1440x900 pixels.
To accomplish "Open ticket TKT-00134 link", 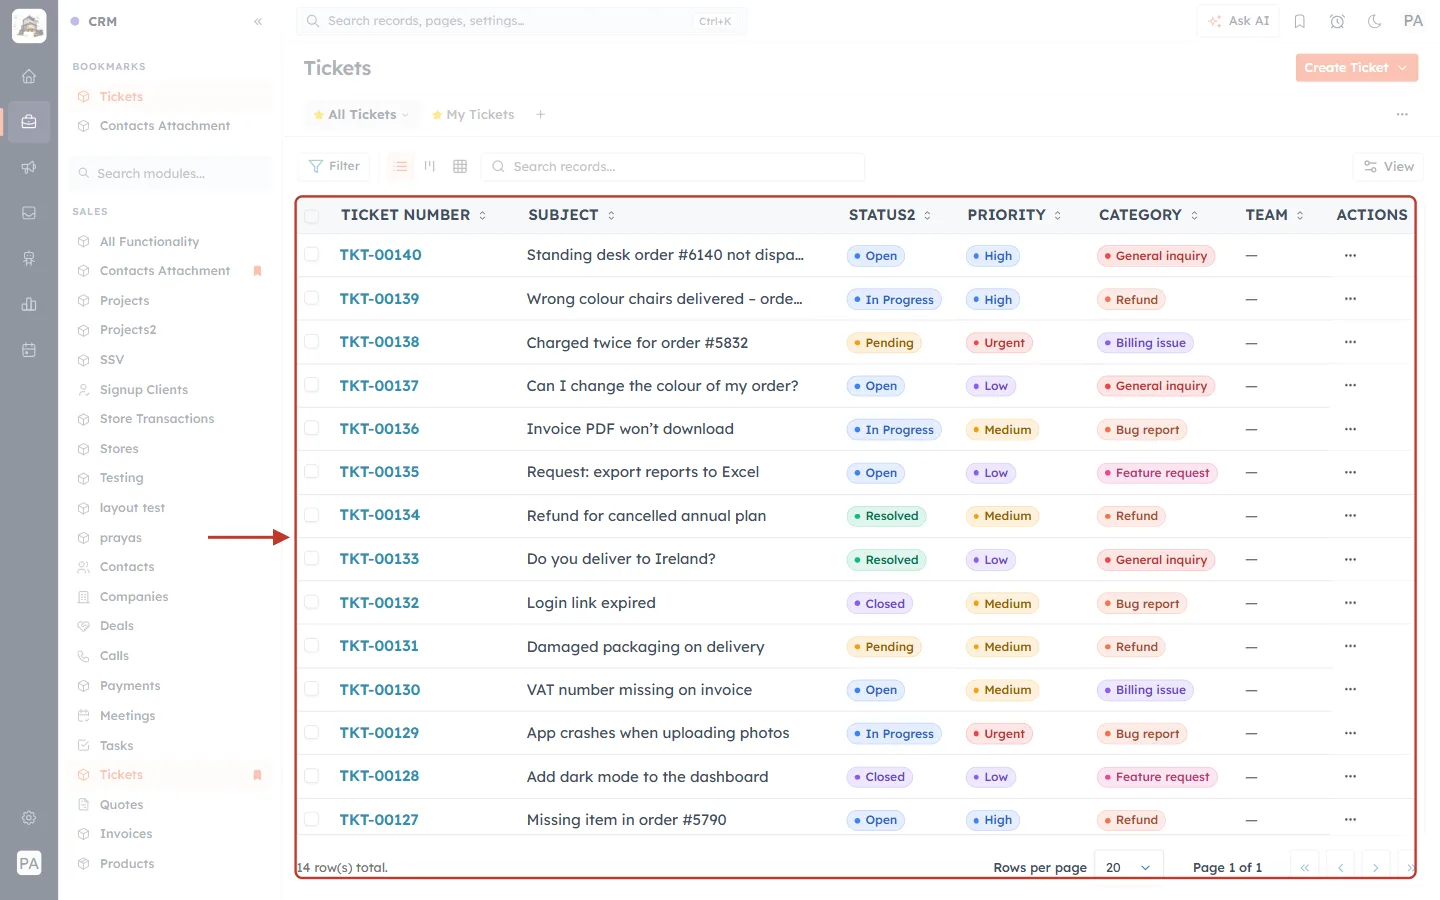I will tap(380, 515).
